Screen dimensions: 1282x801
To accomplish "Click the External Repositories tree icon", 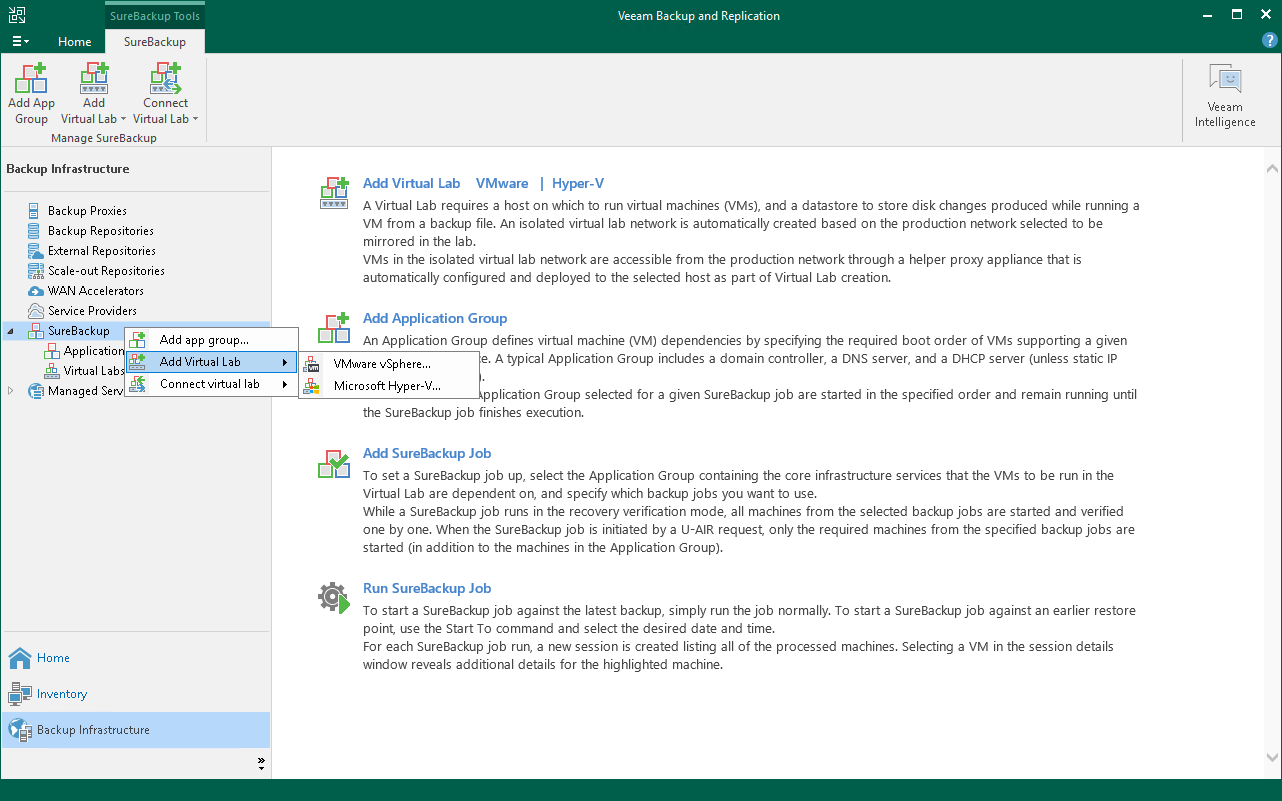I will point(36,251).
